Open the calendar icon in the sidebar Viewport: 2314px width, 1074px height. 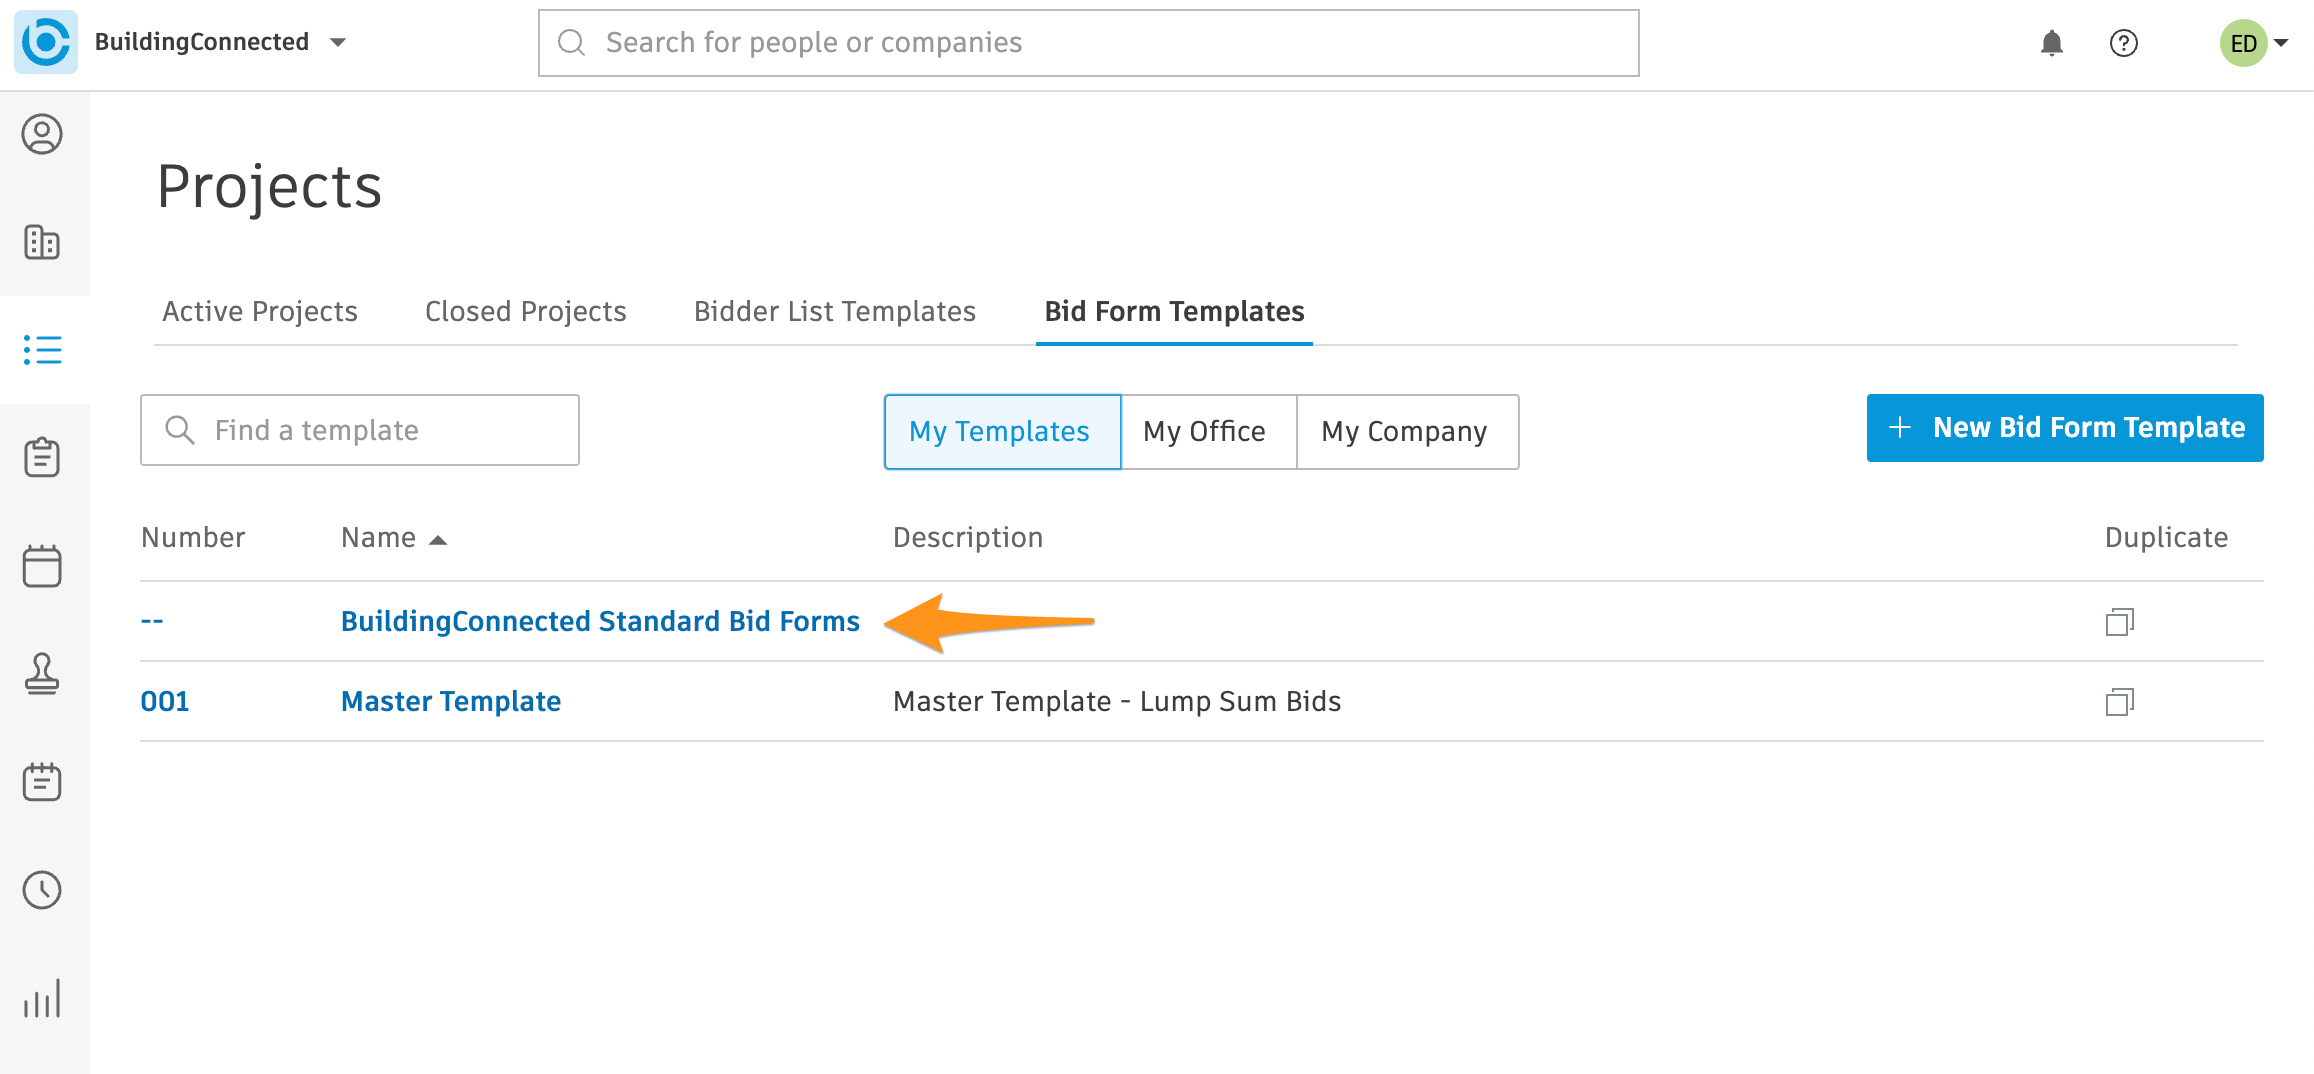pyautogui.click(x=42, y=566)
